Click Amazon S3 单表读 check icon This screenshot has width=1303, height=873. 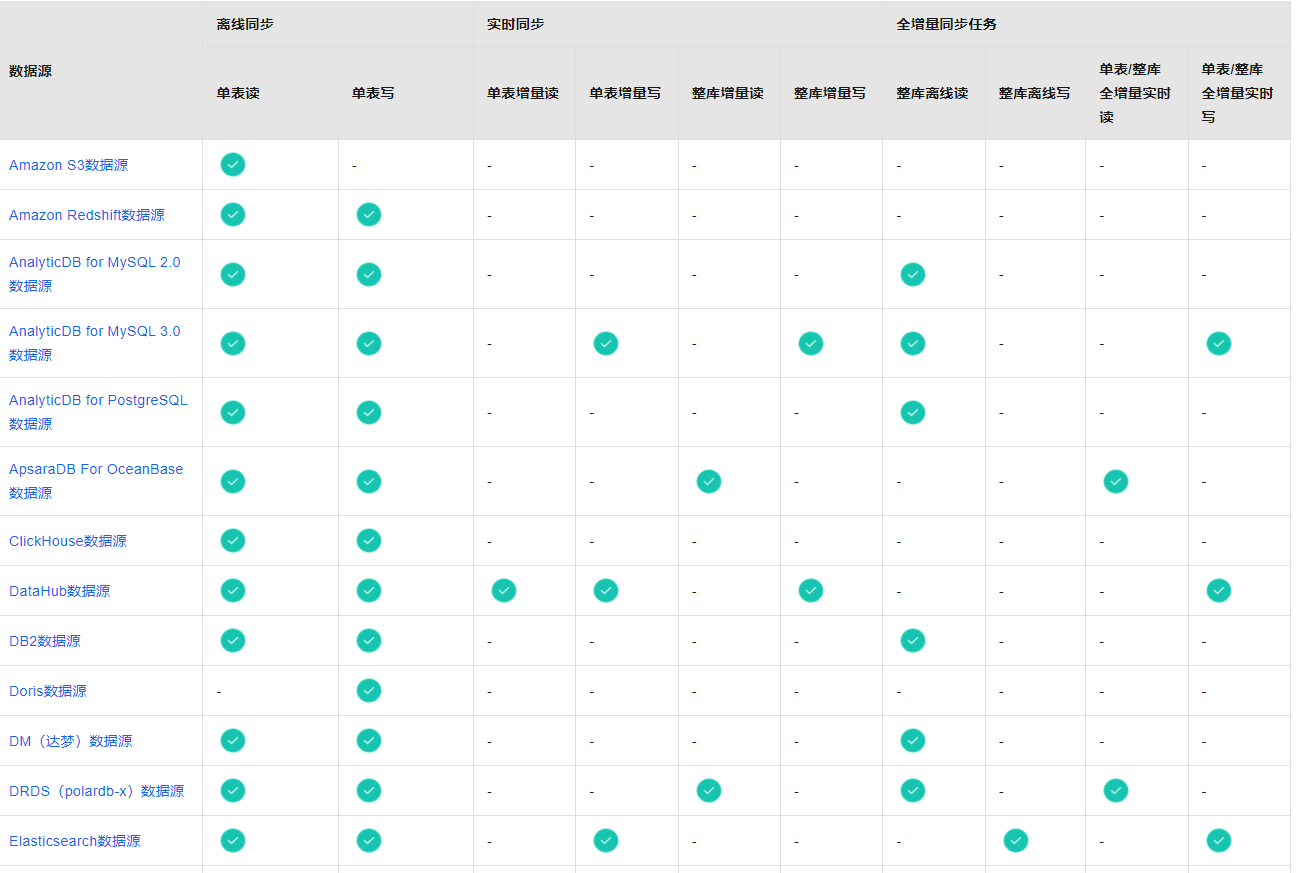pos(233,165)
